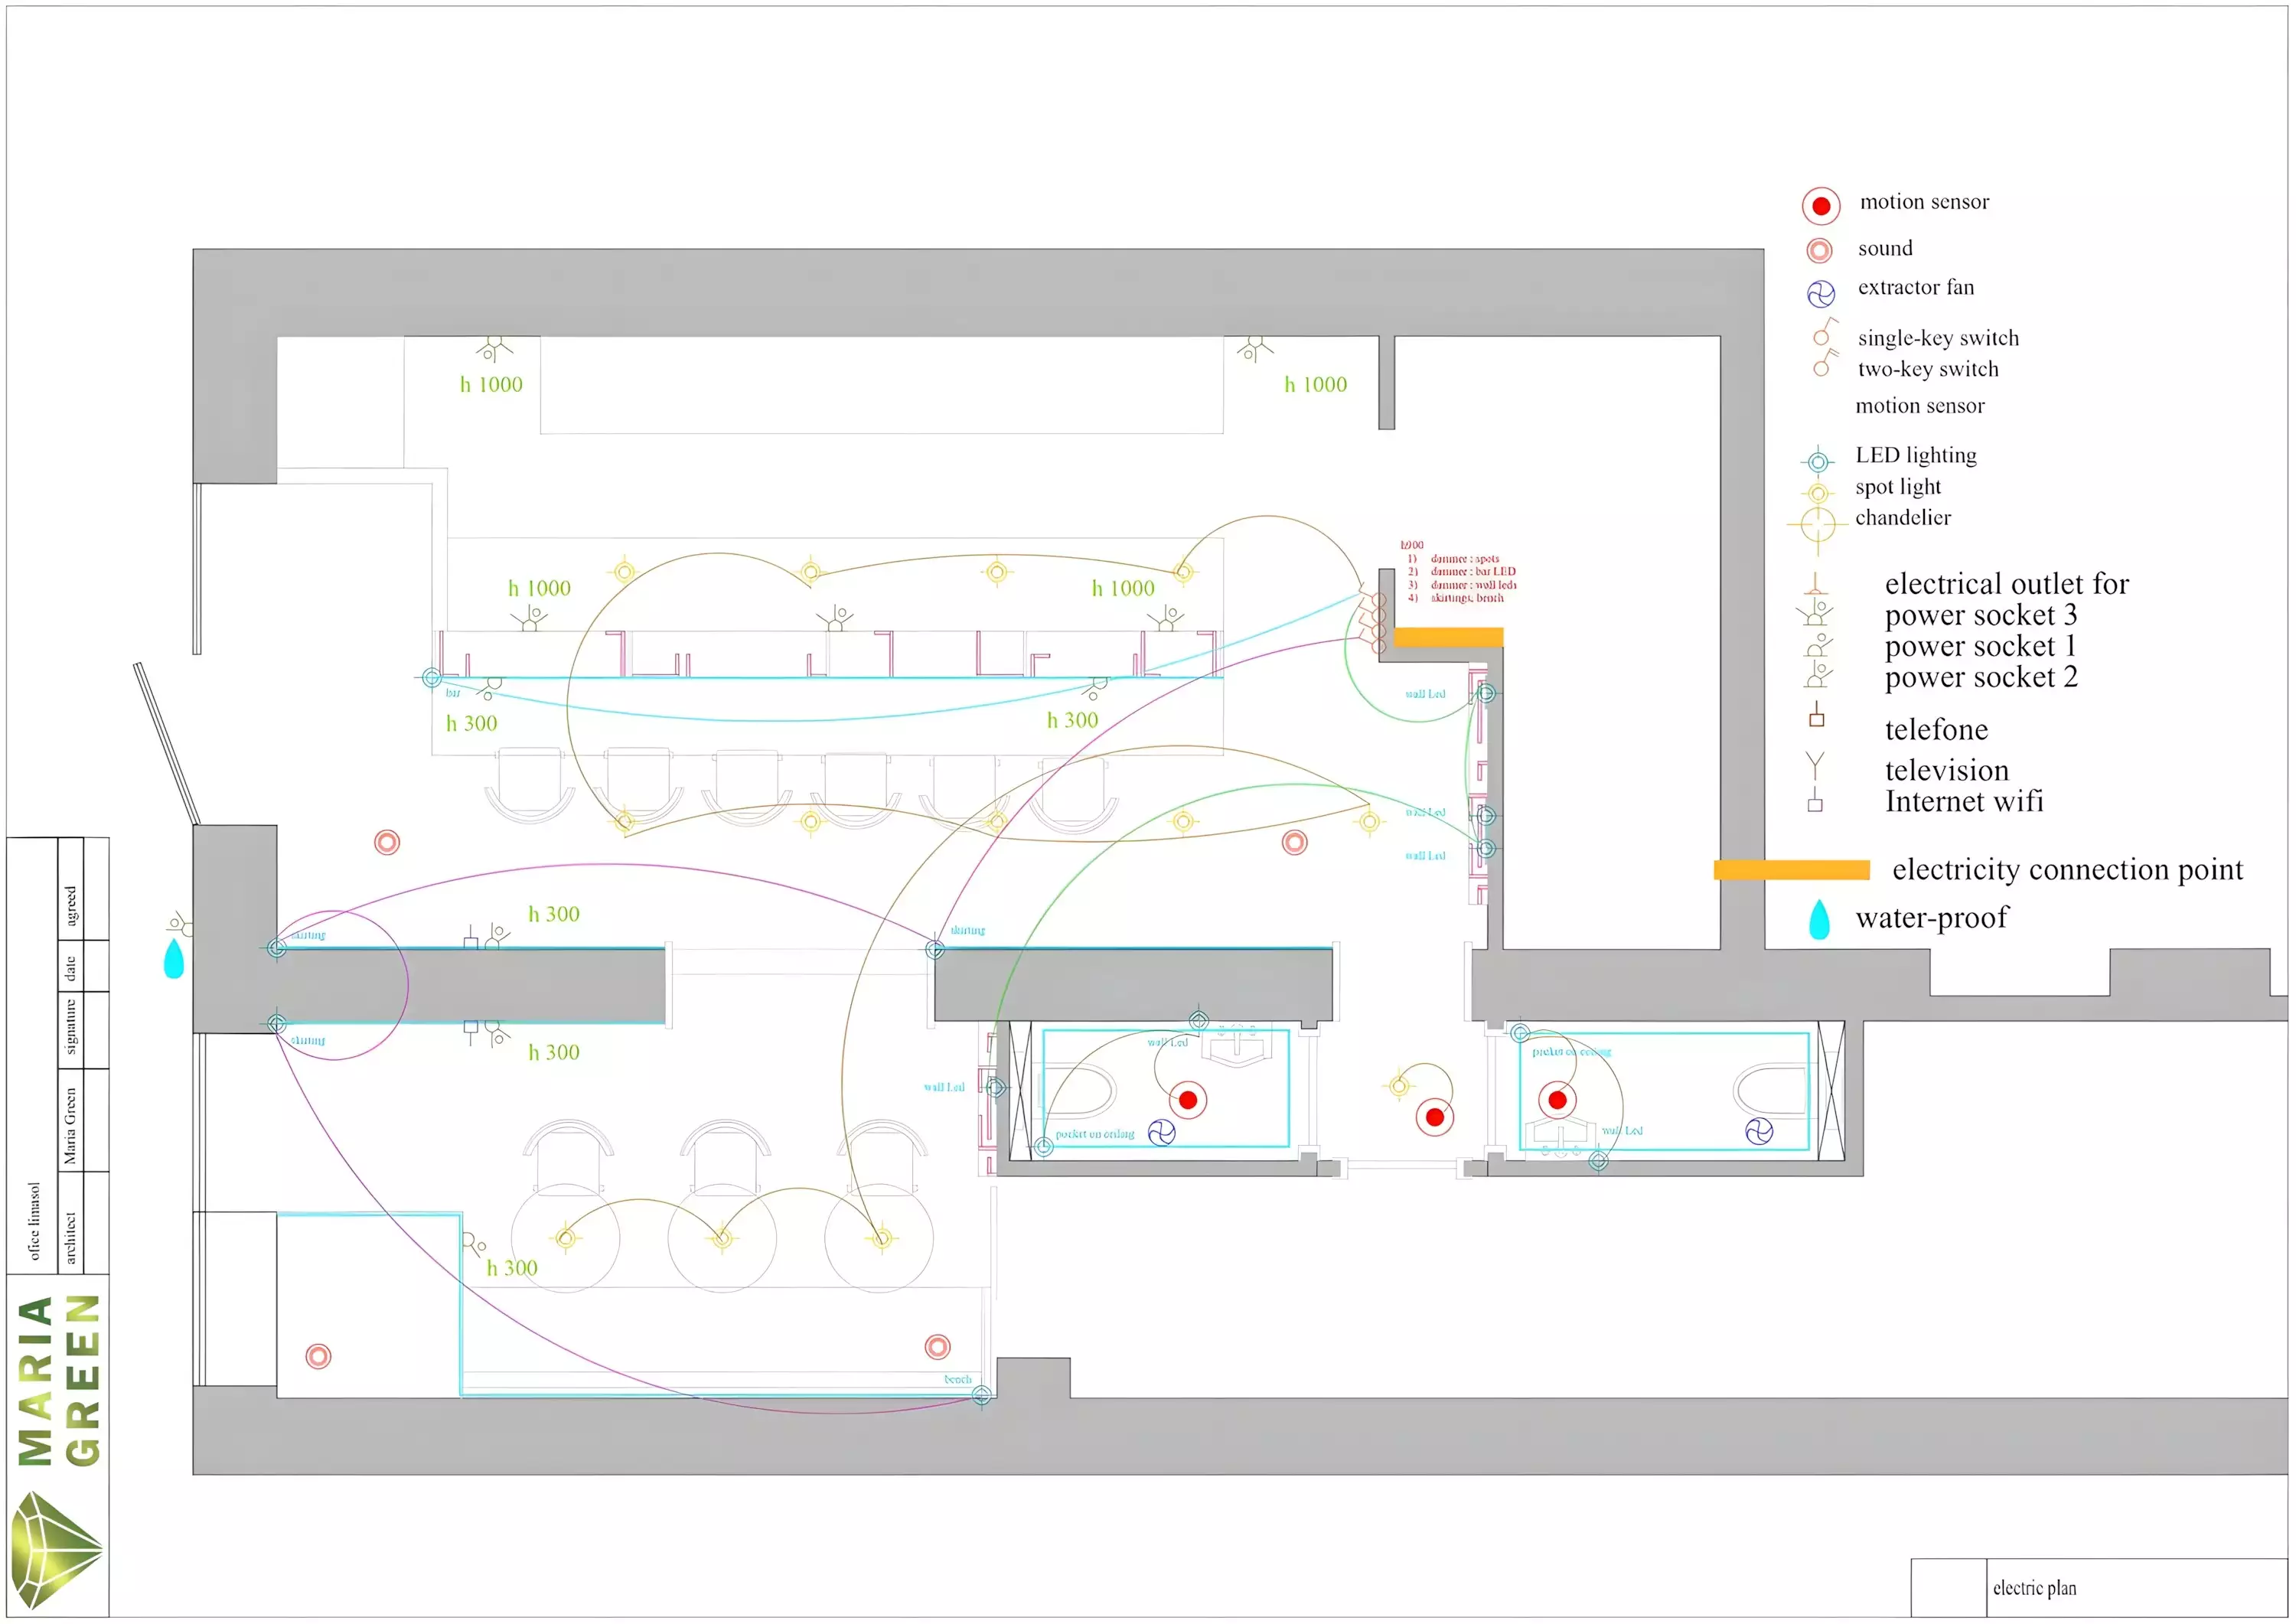This screenshot has width=2296, height=1624.
Task: Click the red dimmer list annotation text
Action: 1458,572
